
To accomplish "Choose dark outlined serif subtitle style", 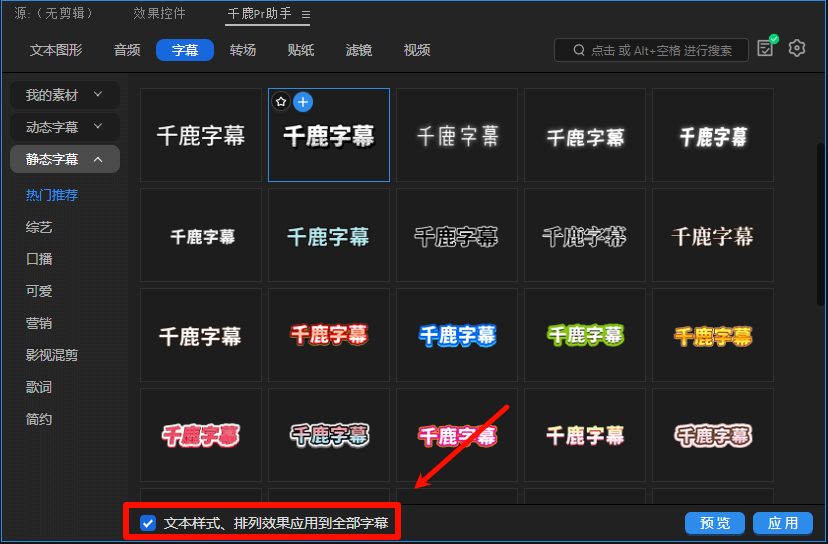I will tap(585, 236).
